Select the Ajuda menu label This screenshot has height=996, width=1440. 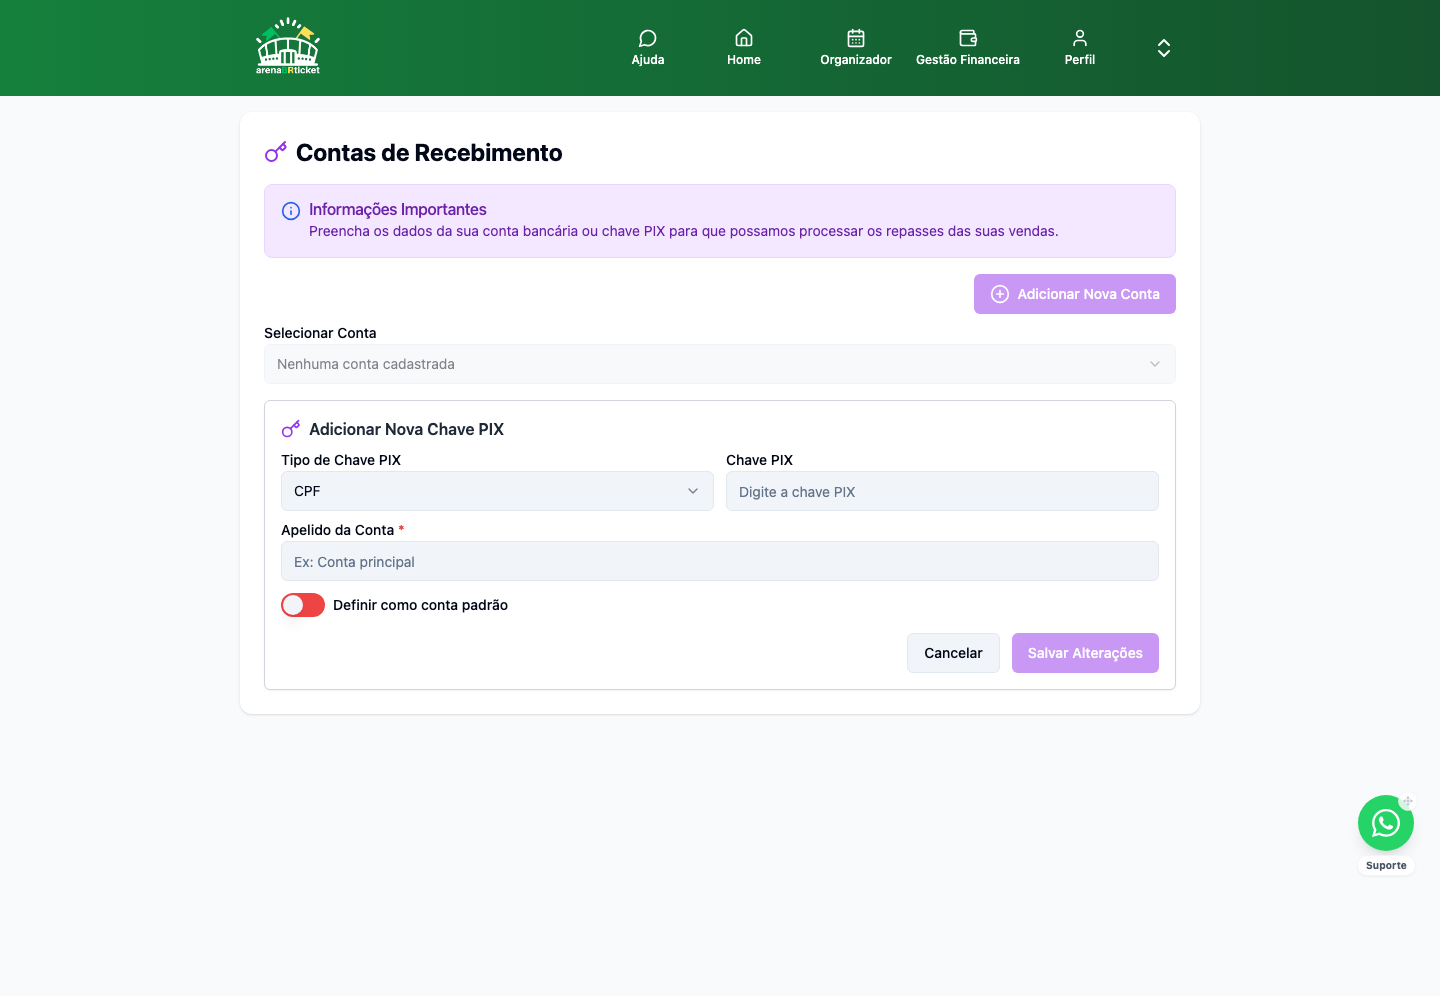(648, 60)
